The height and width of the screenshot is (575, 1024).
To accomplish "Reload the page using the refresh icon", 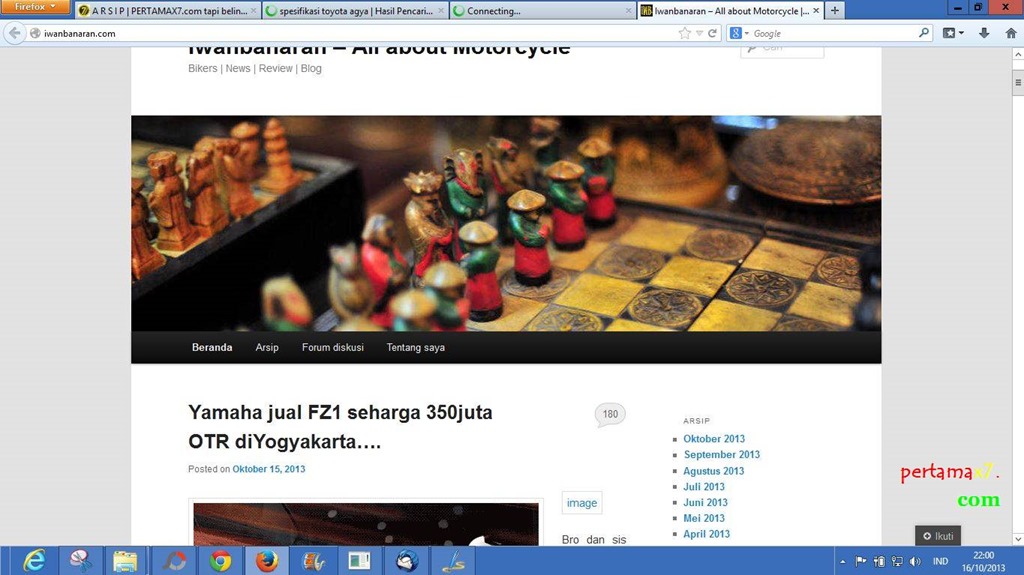I will pos(713,33).
